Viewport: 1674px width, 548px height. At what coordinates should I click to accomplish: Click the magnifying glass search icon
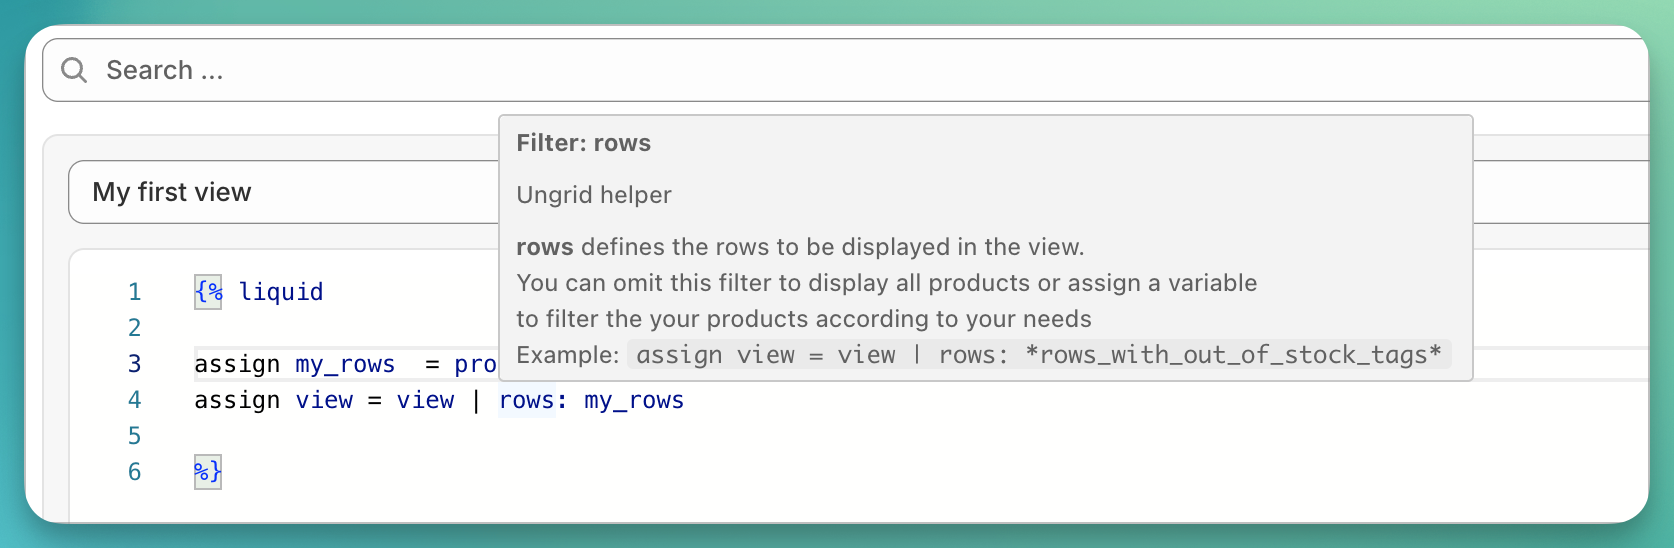pyautogui.click(x=74, y=70)
